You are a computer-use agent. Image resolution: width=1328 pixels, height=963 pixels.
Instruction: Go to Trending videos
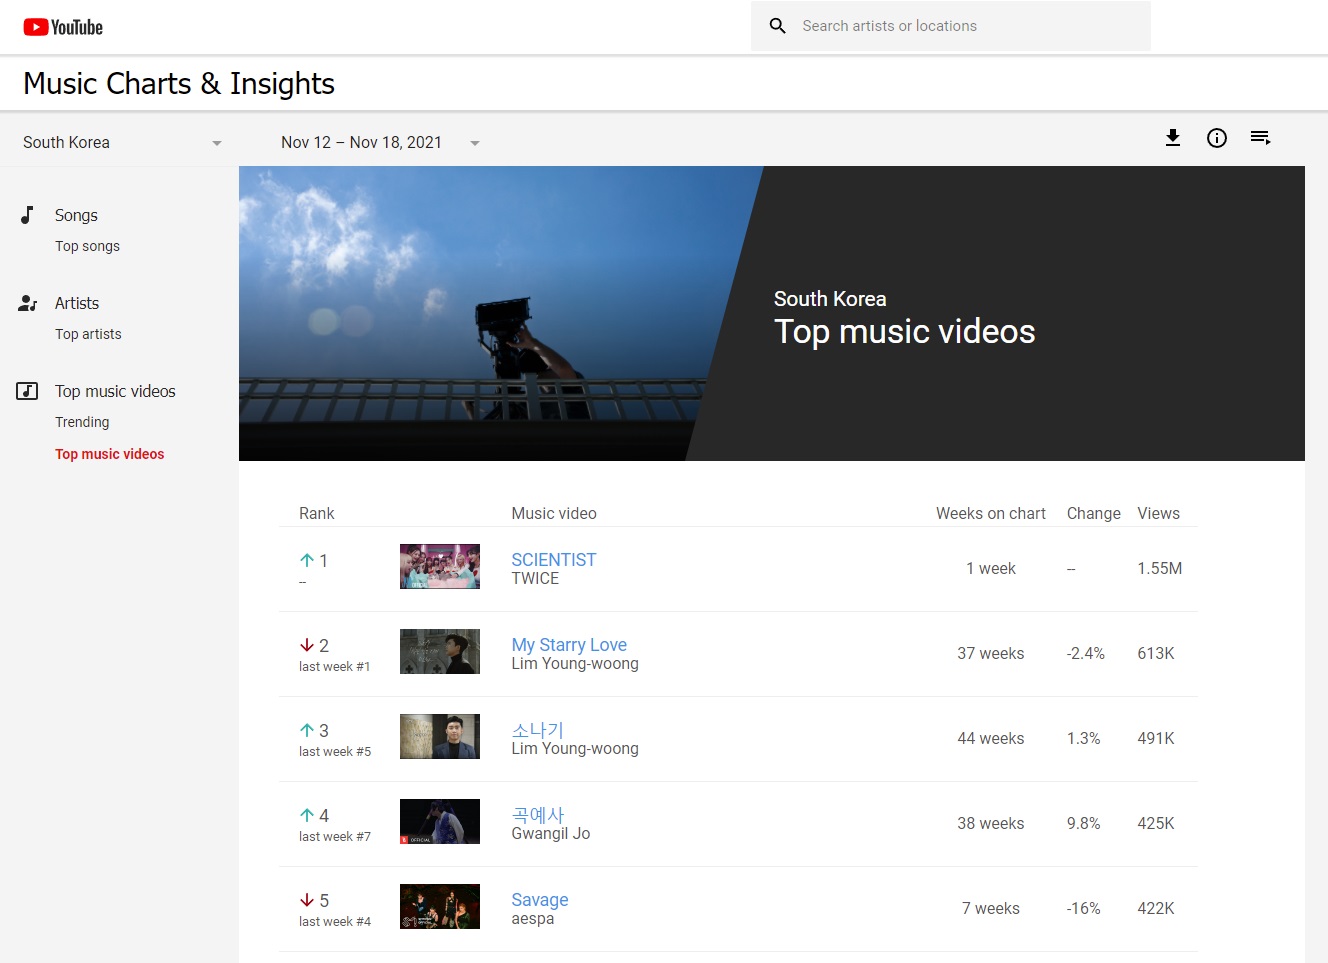point(82,422)
